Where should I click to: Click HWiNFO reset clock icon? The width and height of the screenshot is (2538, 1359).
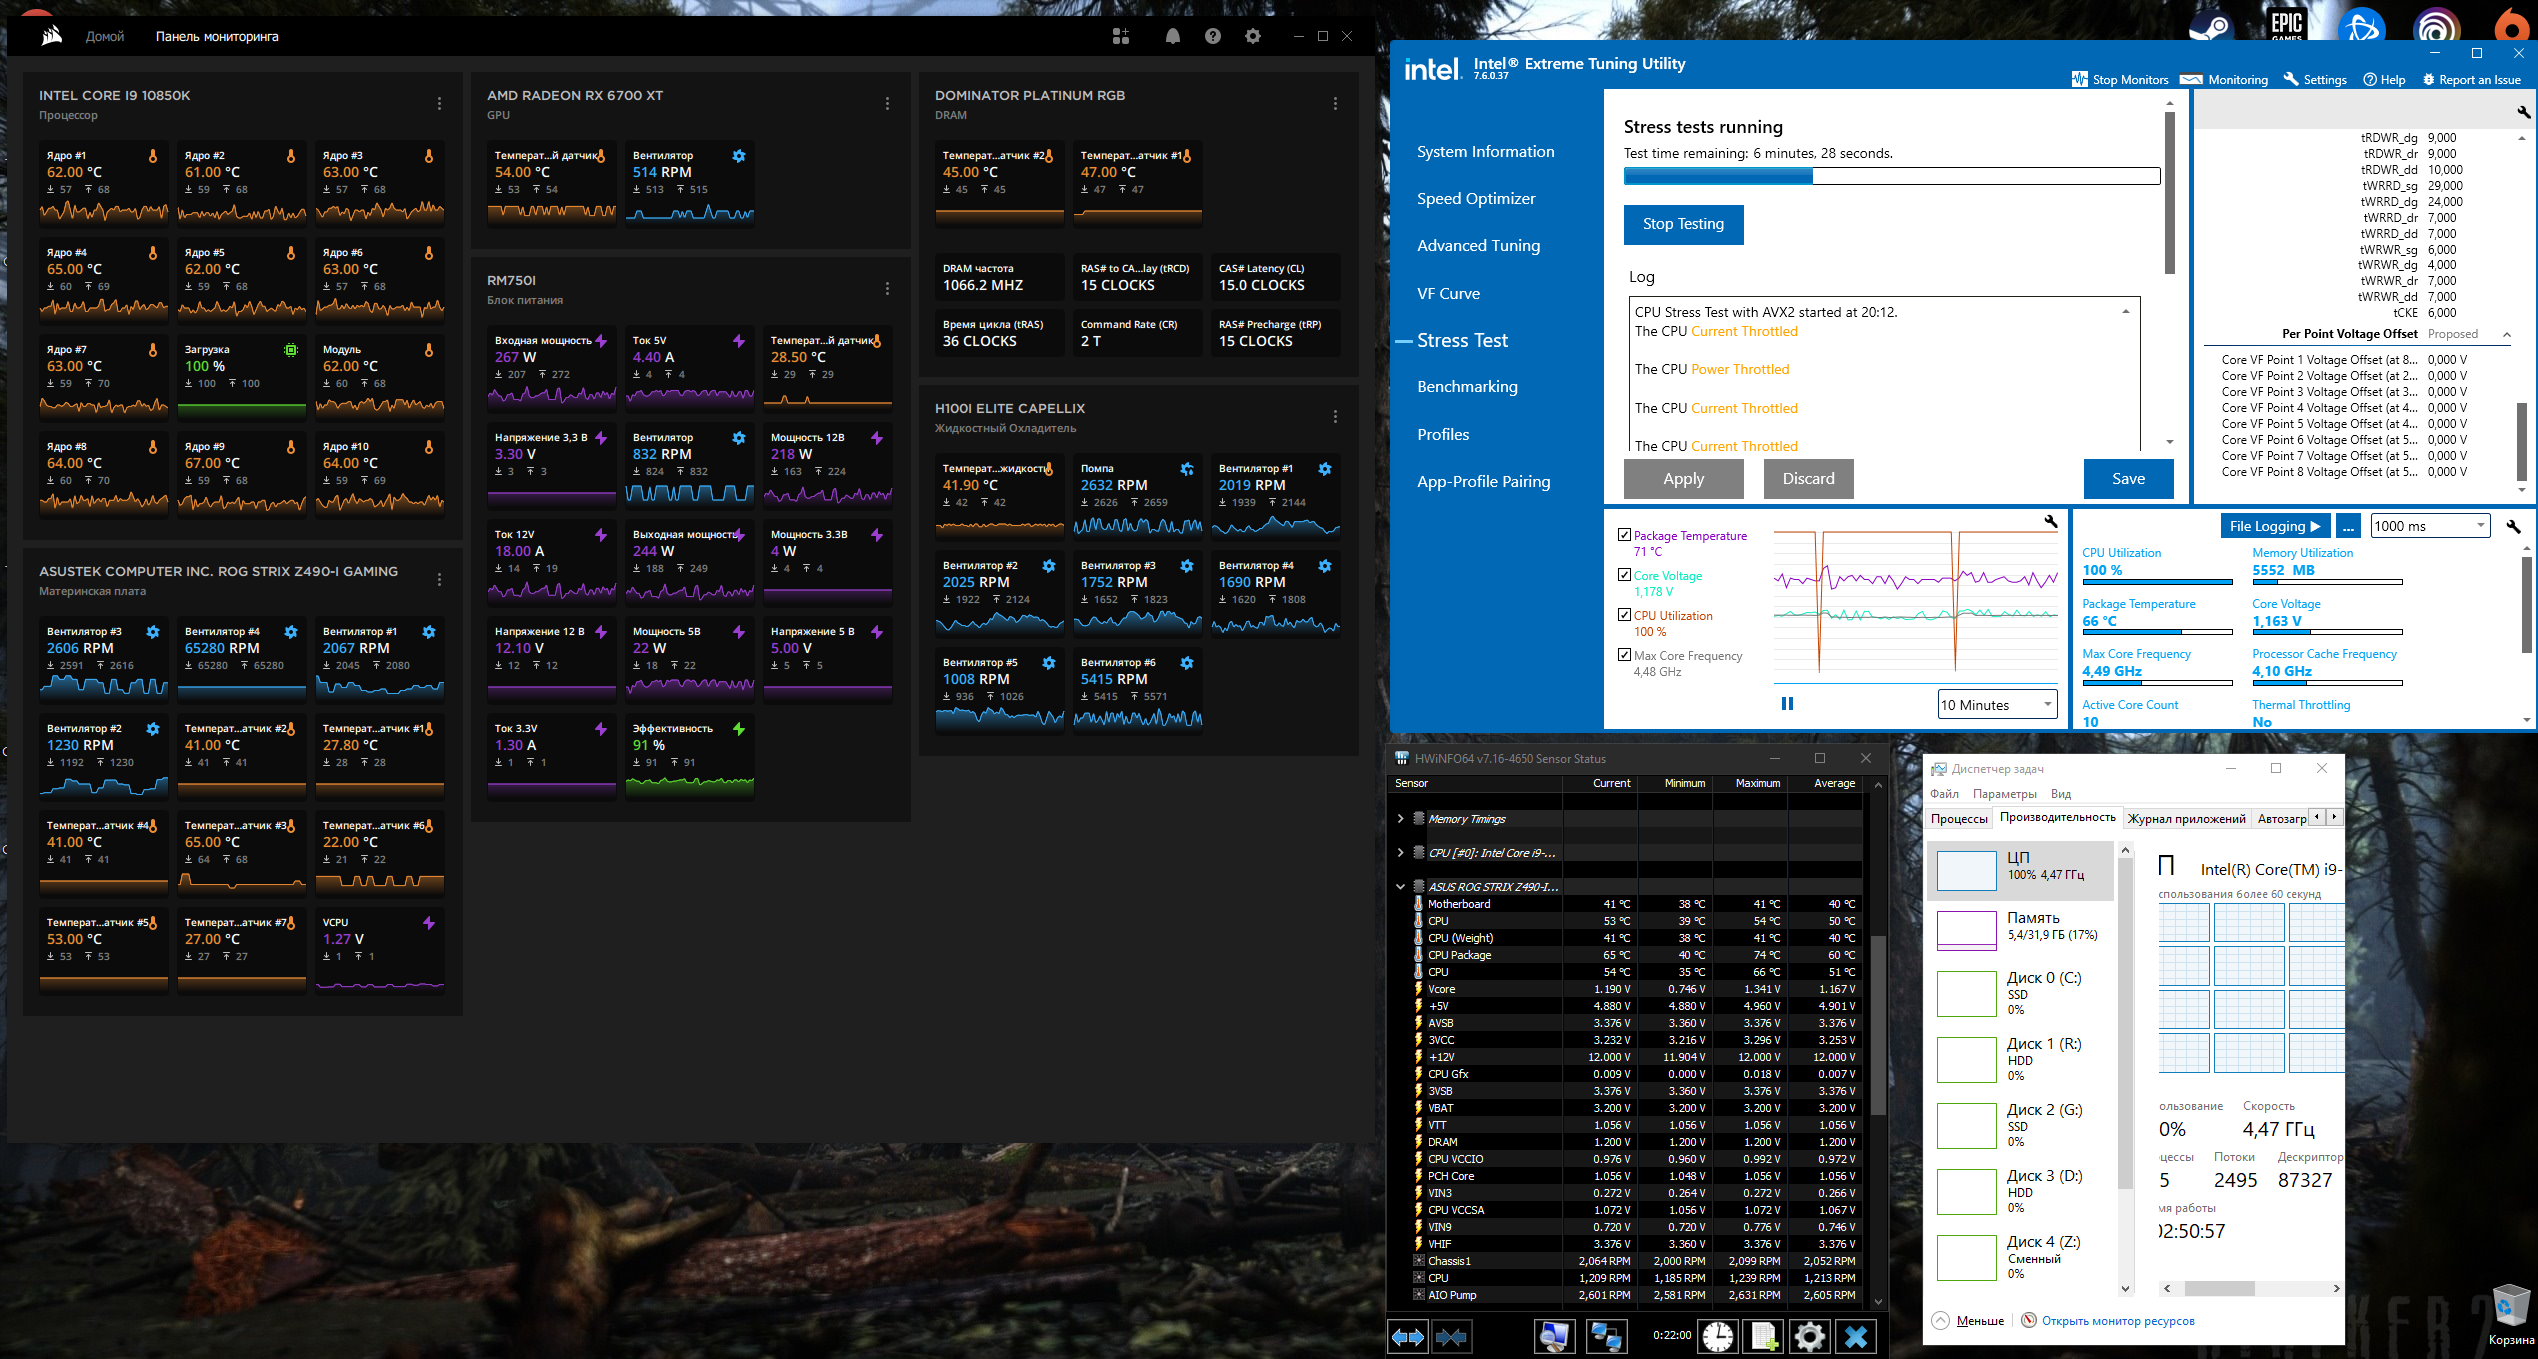[x=1718, y=1337]
